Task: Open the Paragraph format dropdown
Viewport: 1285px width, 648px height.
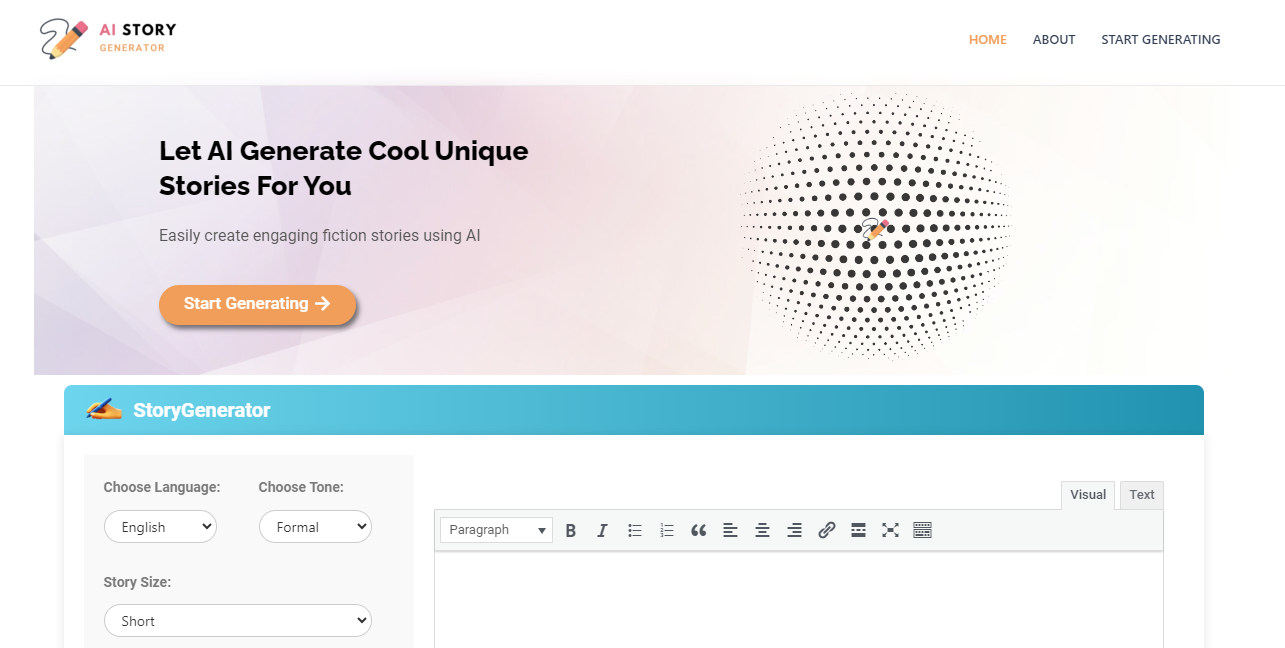Action: [x=496, y=530]
